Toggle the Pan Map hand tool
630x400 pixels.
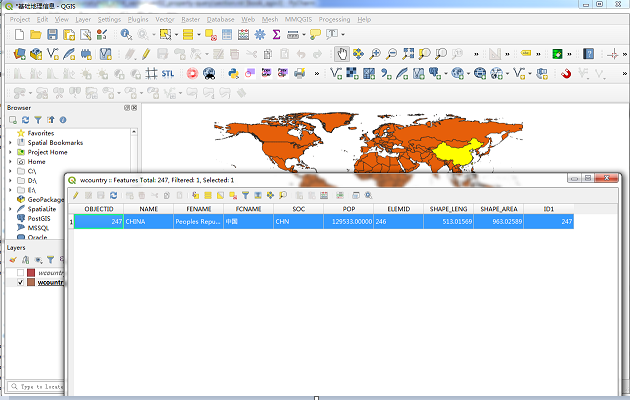click(x=342, y=54)
